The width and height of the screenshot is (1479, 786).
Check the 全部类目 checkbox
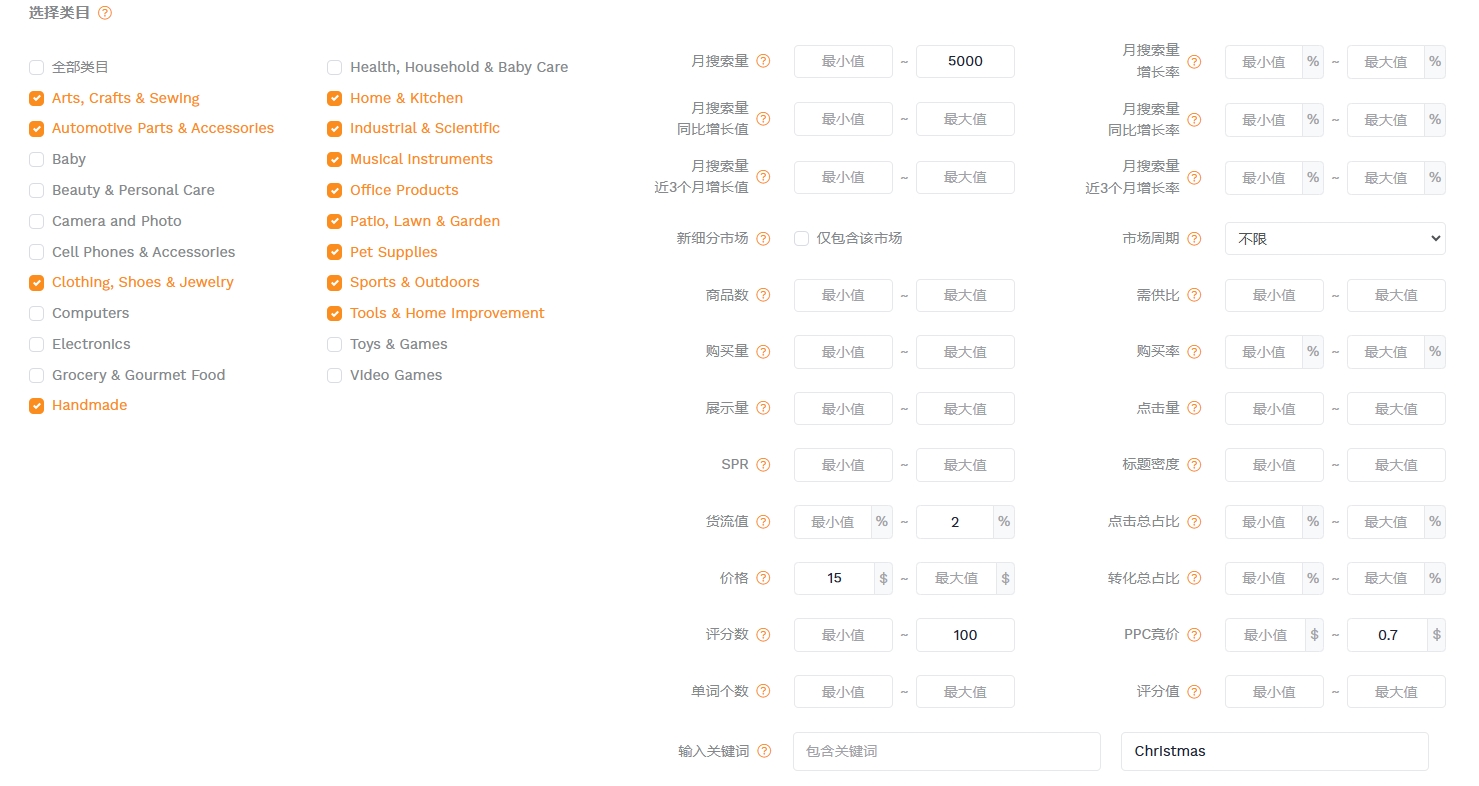click(37, 67)
